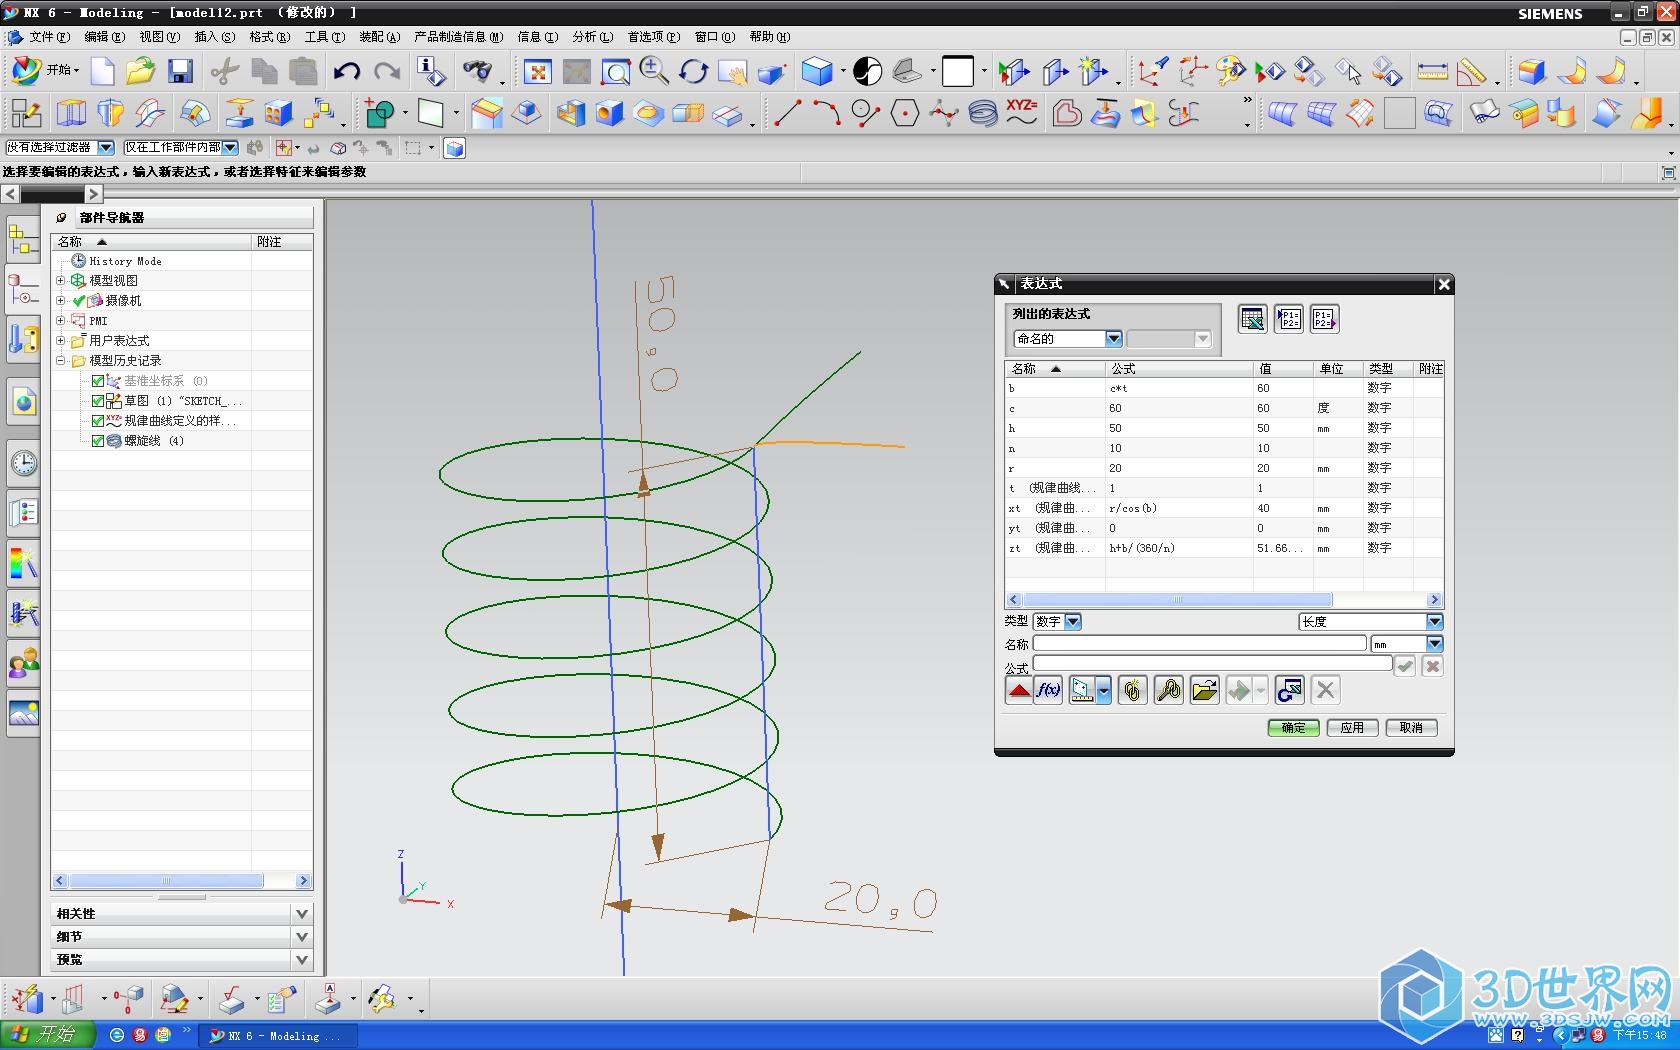Viewport: 1680px width, 1050px height.
Task: Click the Redo arrow icon
Action: (x=386, y=71)
